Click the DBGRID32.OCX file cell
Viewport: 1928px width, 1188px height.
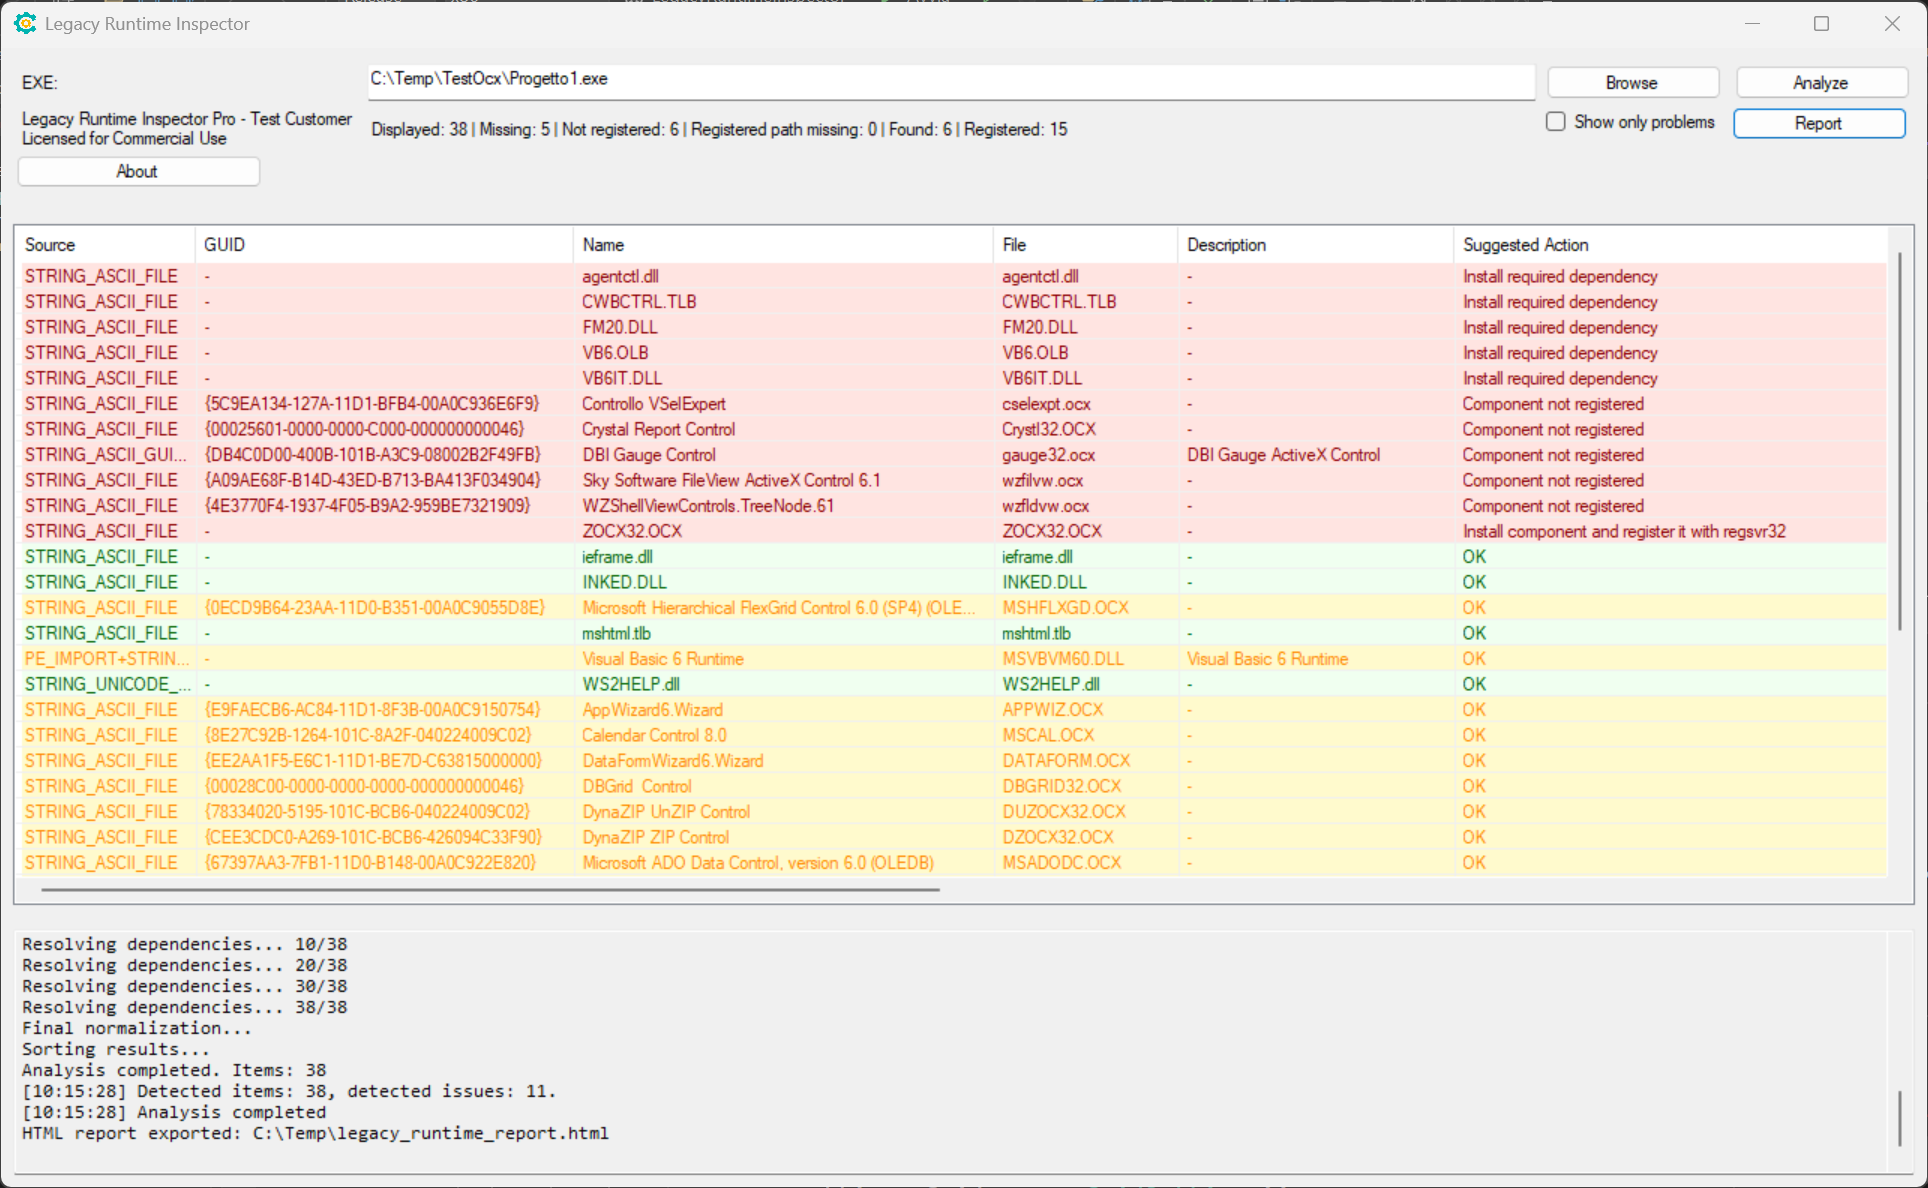point(1061,786)
